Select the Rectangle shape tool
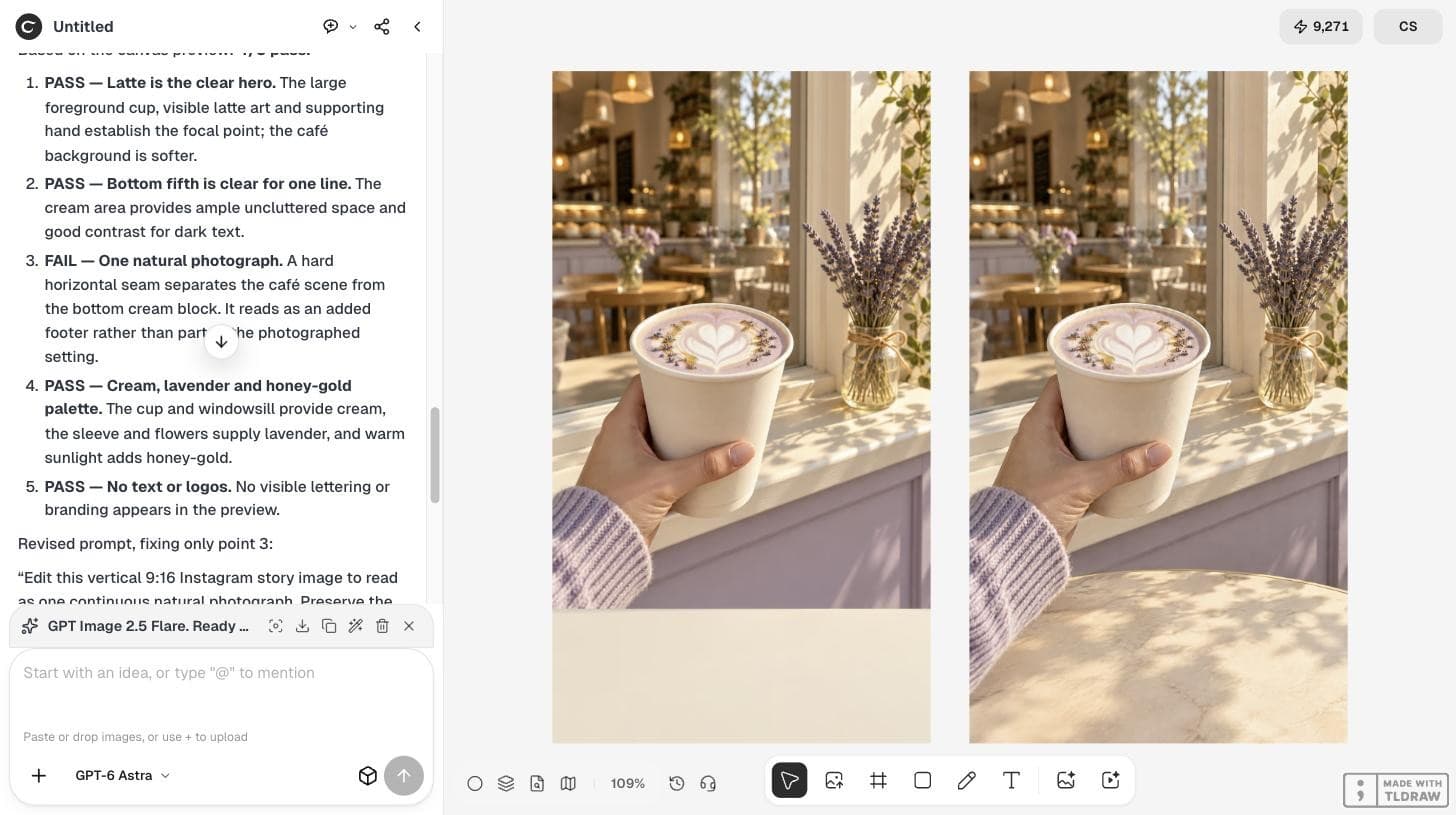Screen dimensions: 1456x815 coord(922,780)
